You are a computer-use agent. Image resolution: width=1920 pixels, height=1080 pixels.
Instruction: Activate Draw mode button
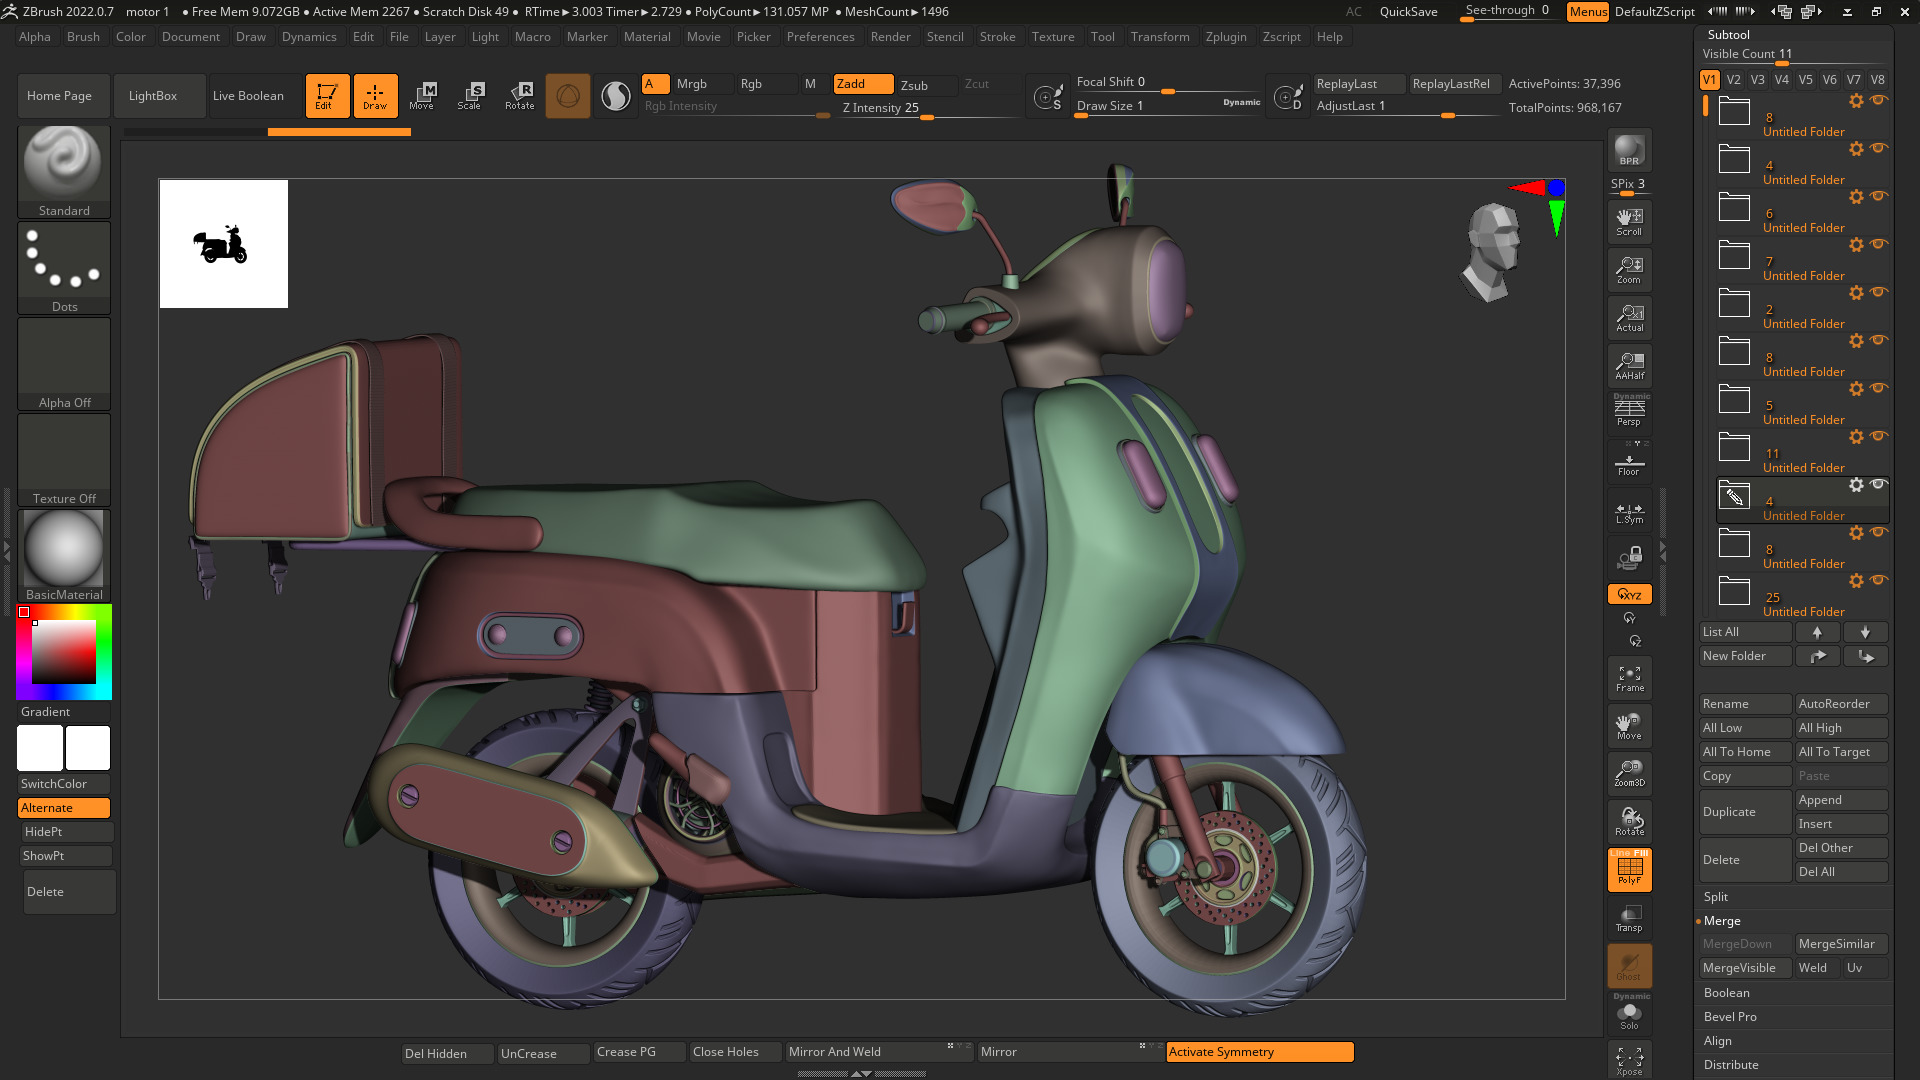(375, 96)
